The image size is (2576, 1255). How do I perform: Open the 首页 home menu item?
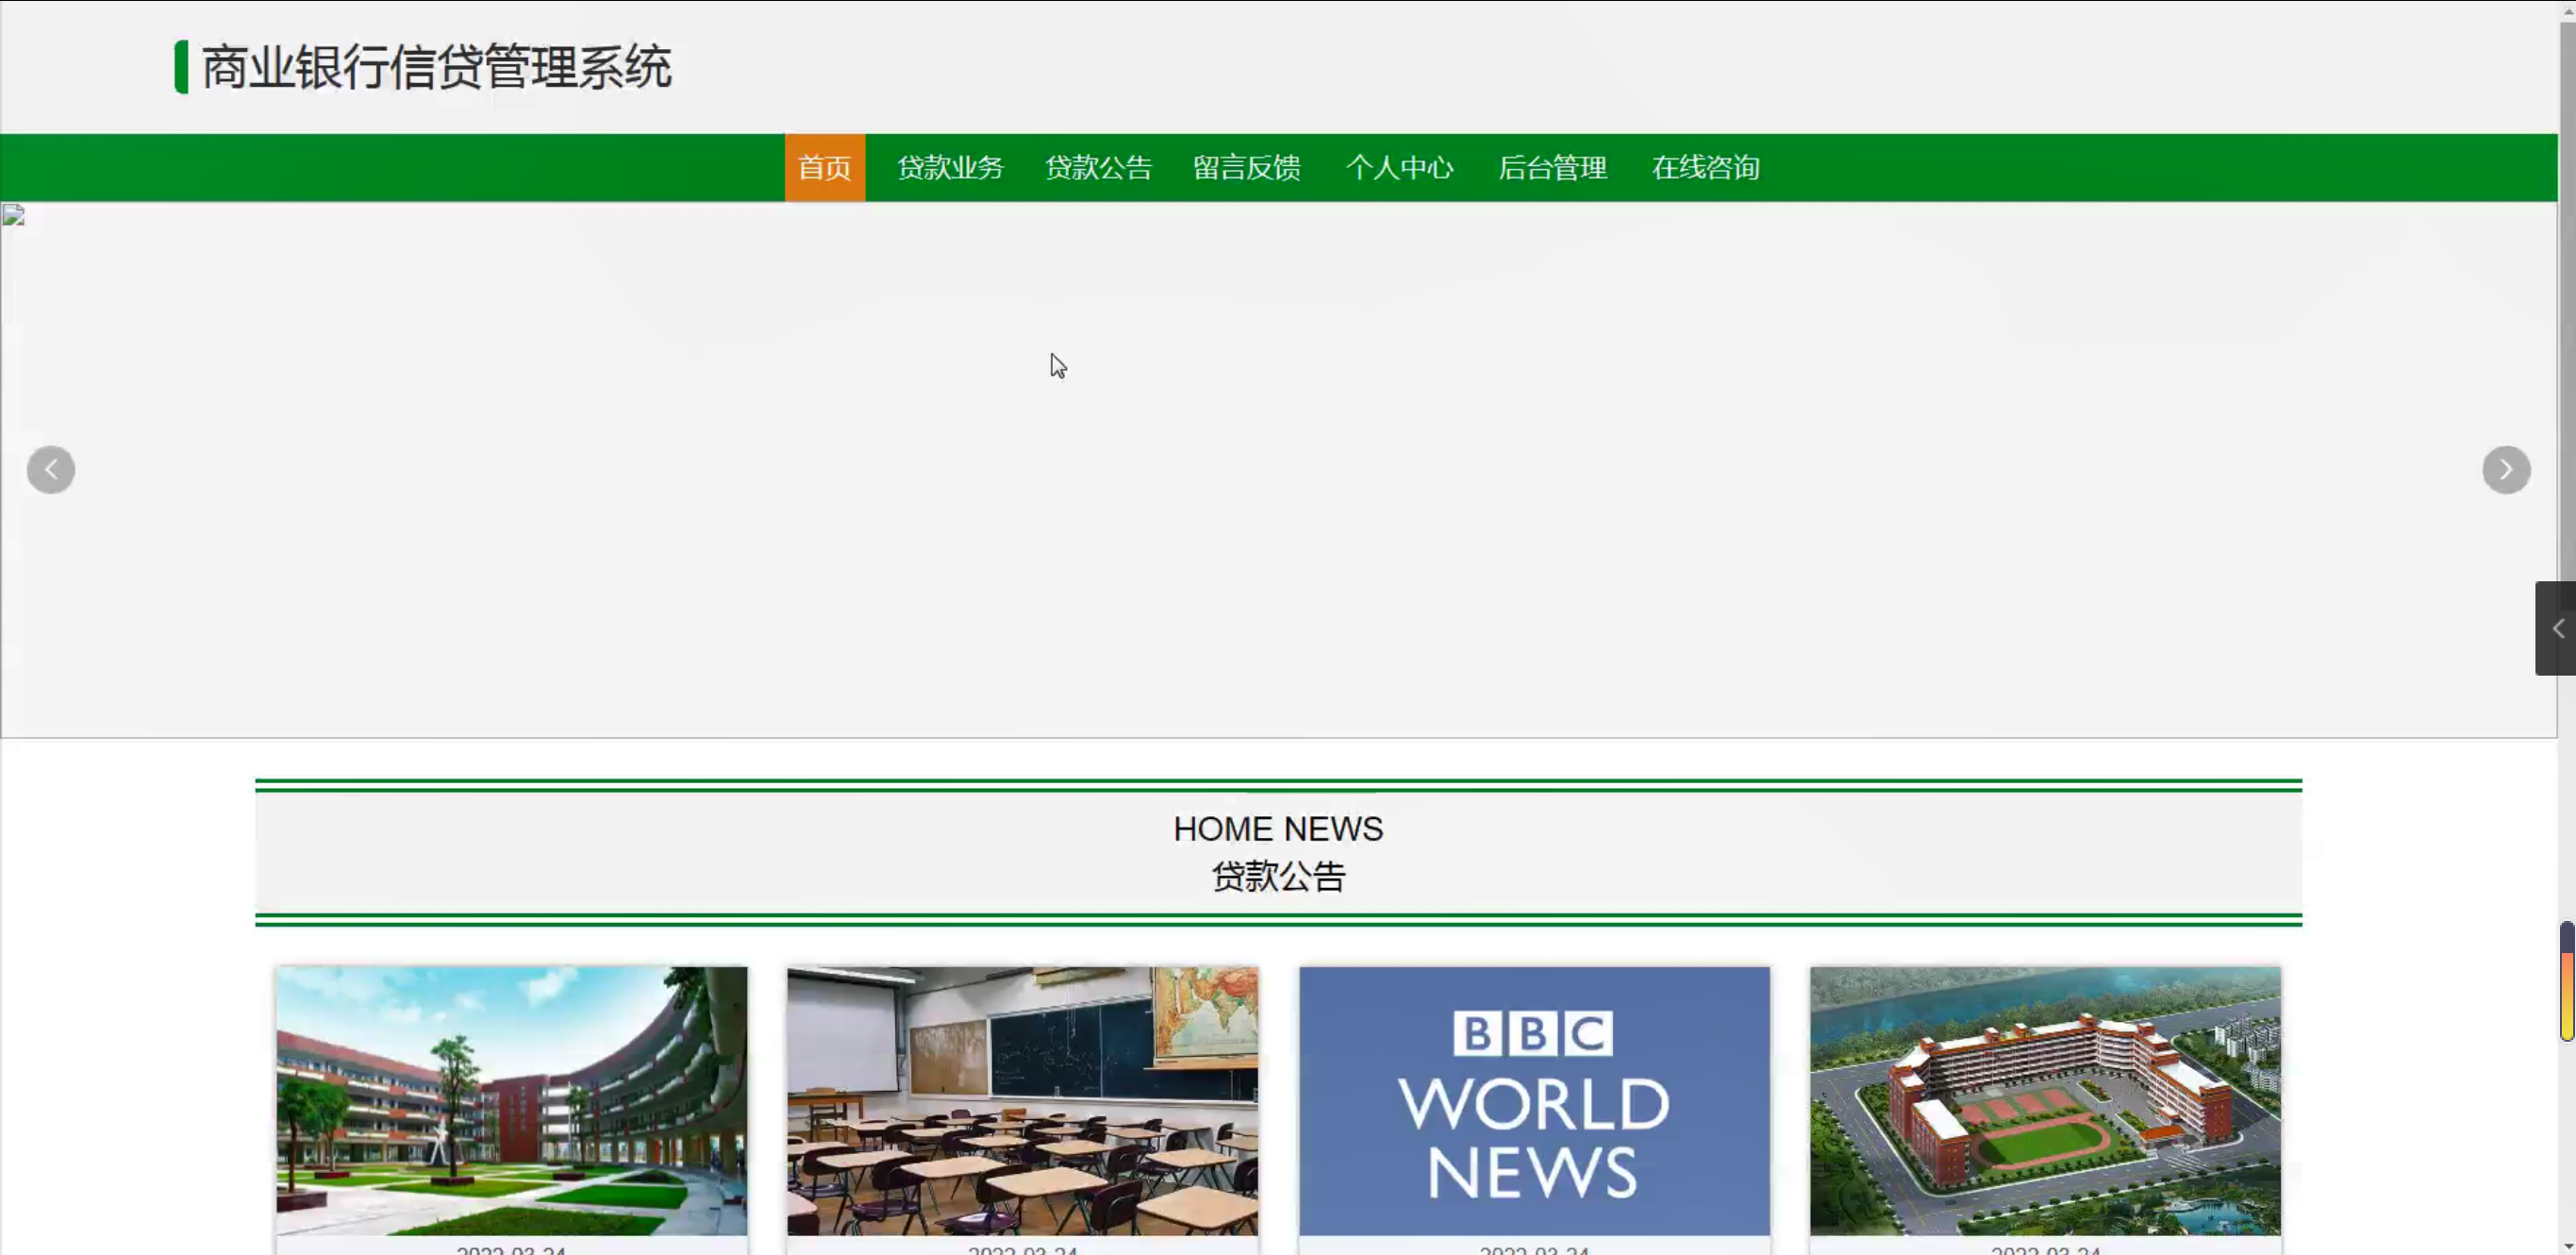pyautogui.click(x=824, y=168)
